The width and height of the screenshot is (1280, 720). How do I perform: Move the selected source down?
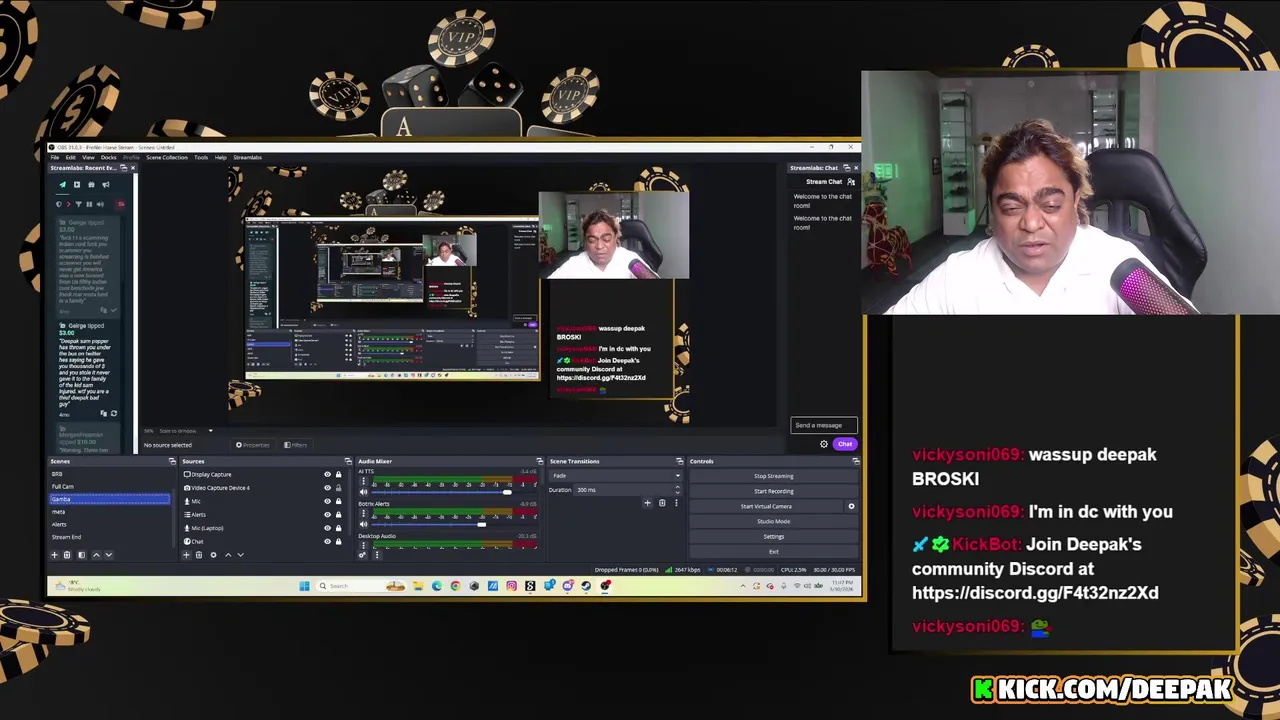[x=240, y=555]
